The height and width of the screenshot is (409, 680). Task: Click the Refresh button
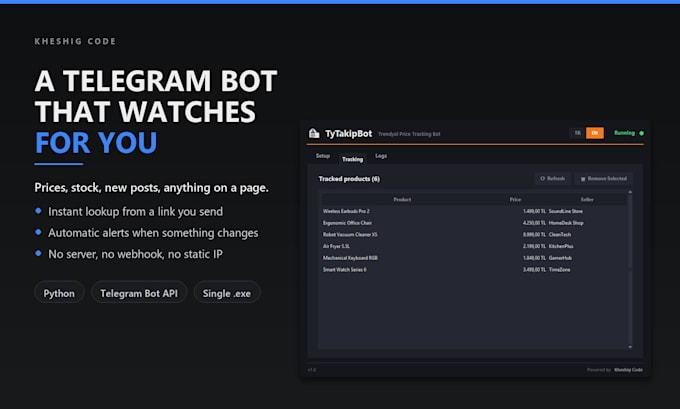pos(552,178)
